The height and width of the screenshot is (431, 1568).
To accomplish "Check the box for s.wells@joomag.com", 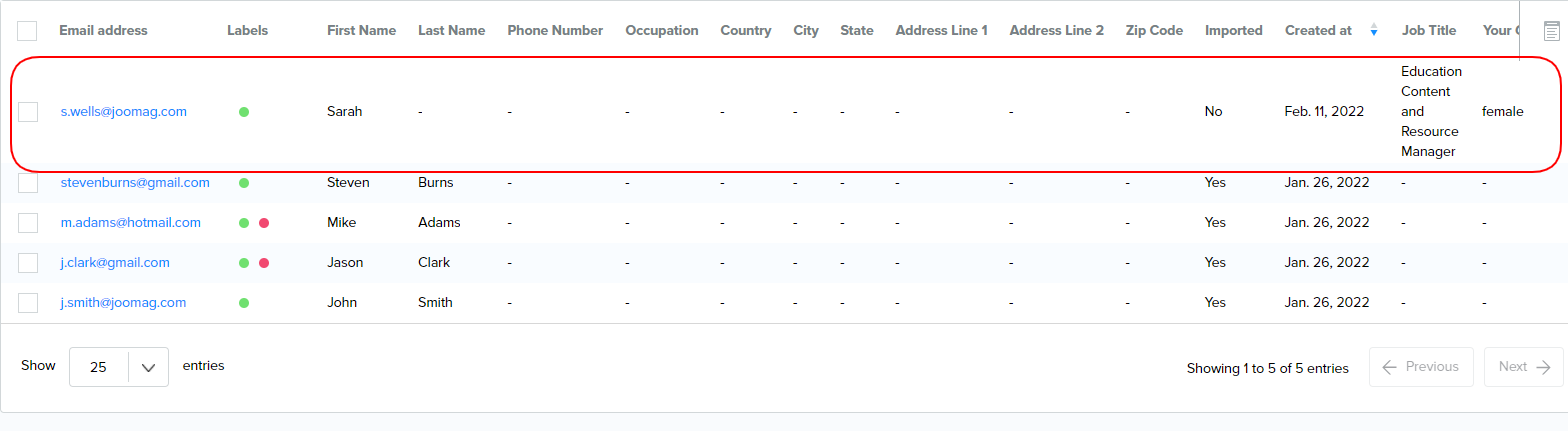I will click(x=28, y=112).
